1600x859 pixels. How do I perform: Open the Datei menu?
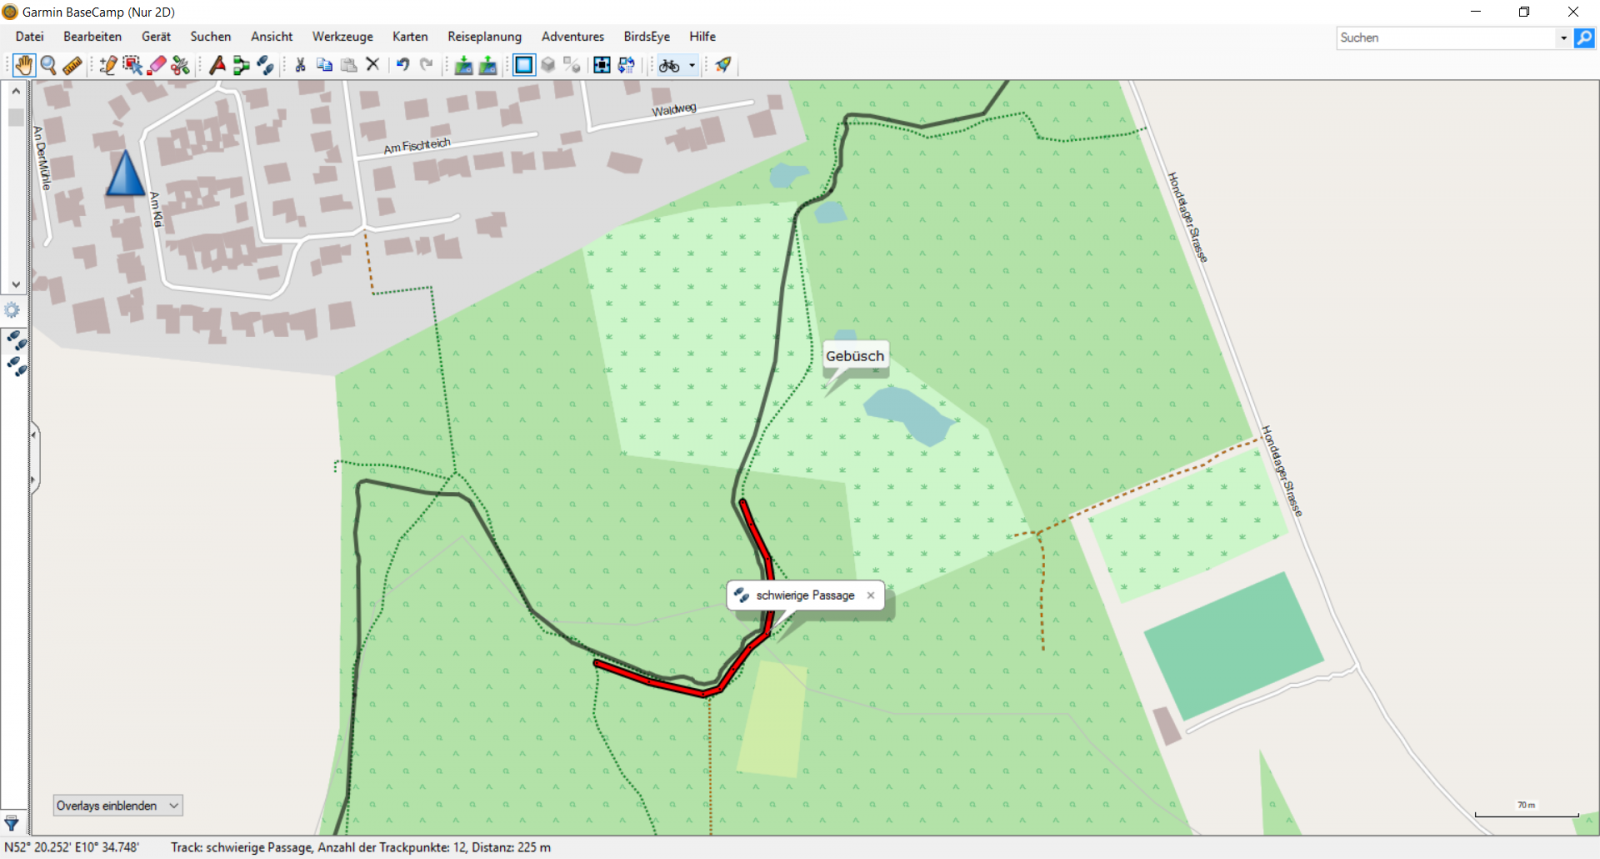[30, 37]
